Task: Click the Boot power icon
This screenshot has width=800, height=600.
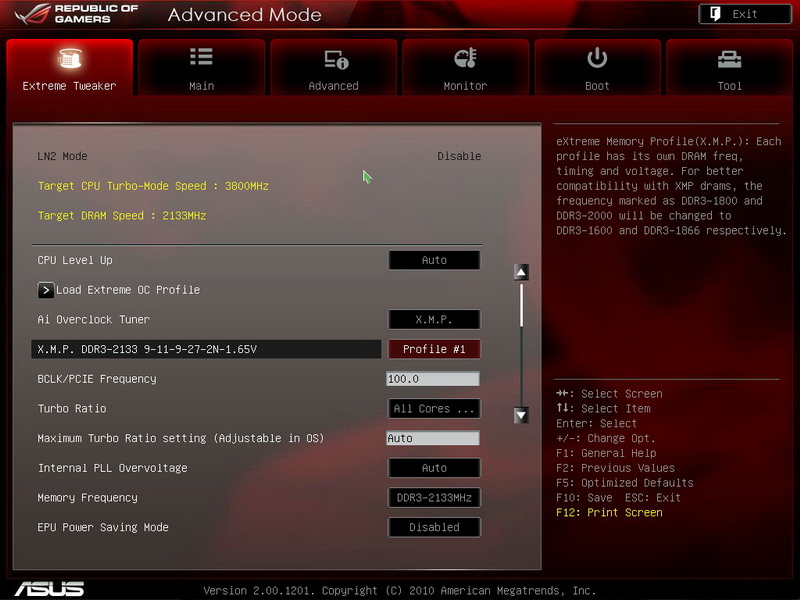Action: pyautogui.click(x=597, y=58)
